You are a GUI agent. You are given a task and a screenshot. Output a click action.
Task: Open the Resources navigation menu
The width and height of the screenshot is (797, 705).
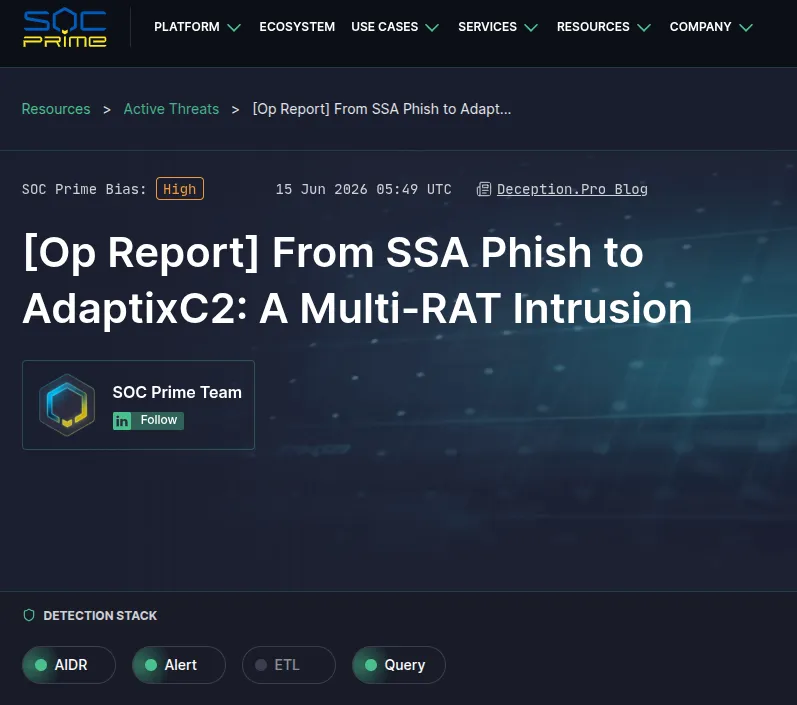(x=593, y=27)
